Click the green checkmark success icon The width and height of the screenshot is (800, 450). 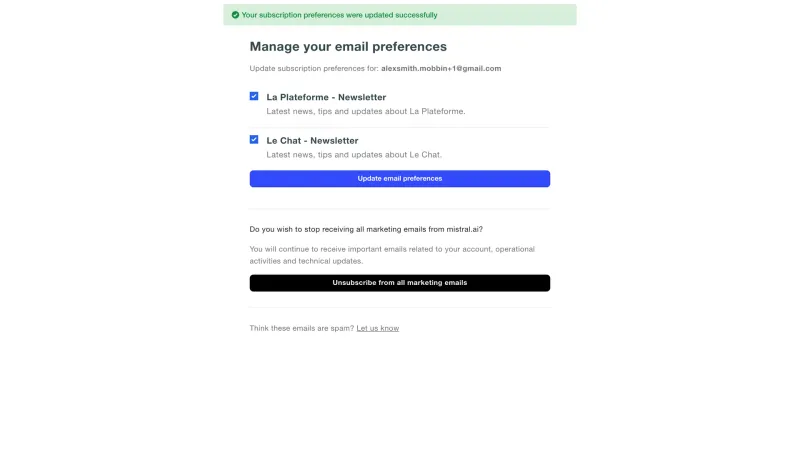tap(235, 15)
